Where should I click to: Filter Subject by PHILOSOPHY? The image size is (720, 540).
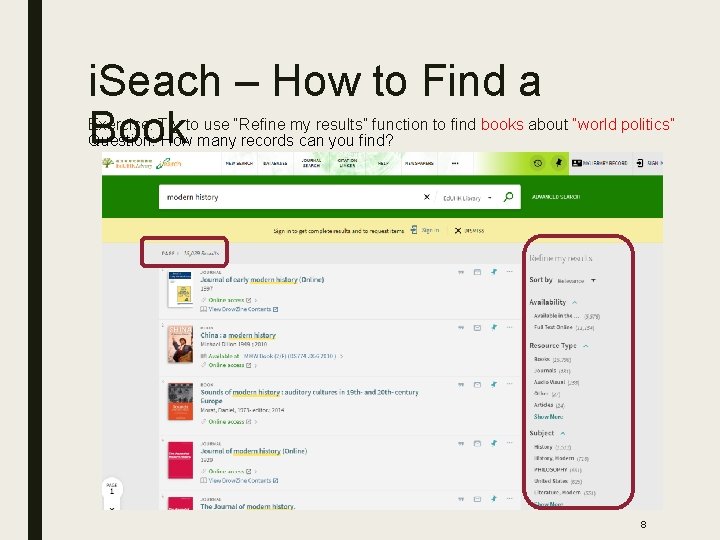[x=557, y=470]
